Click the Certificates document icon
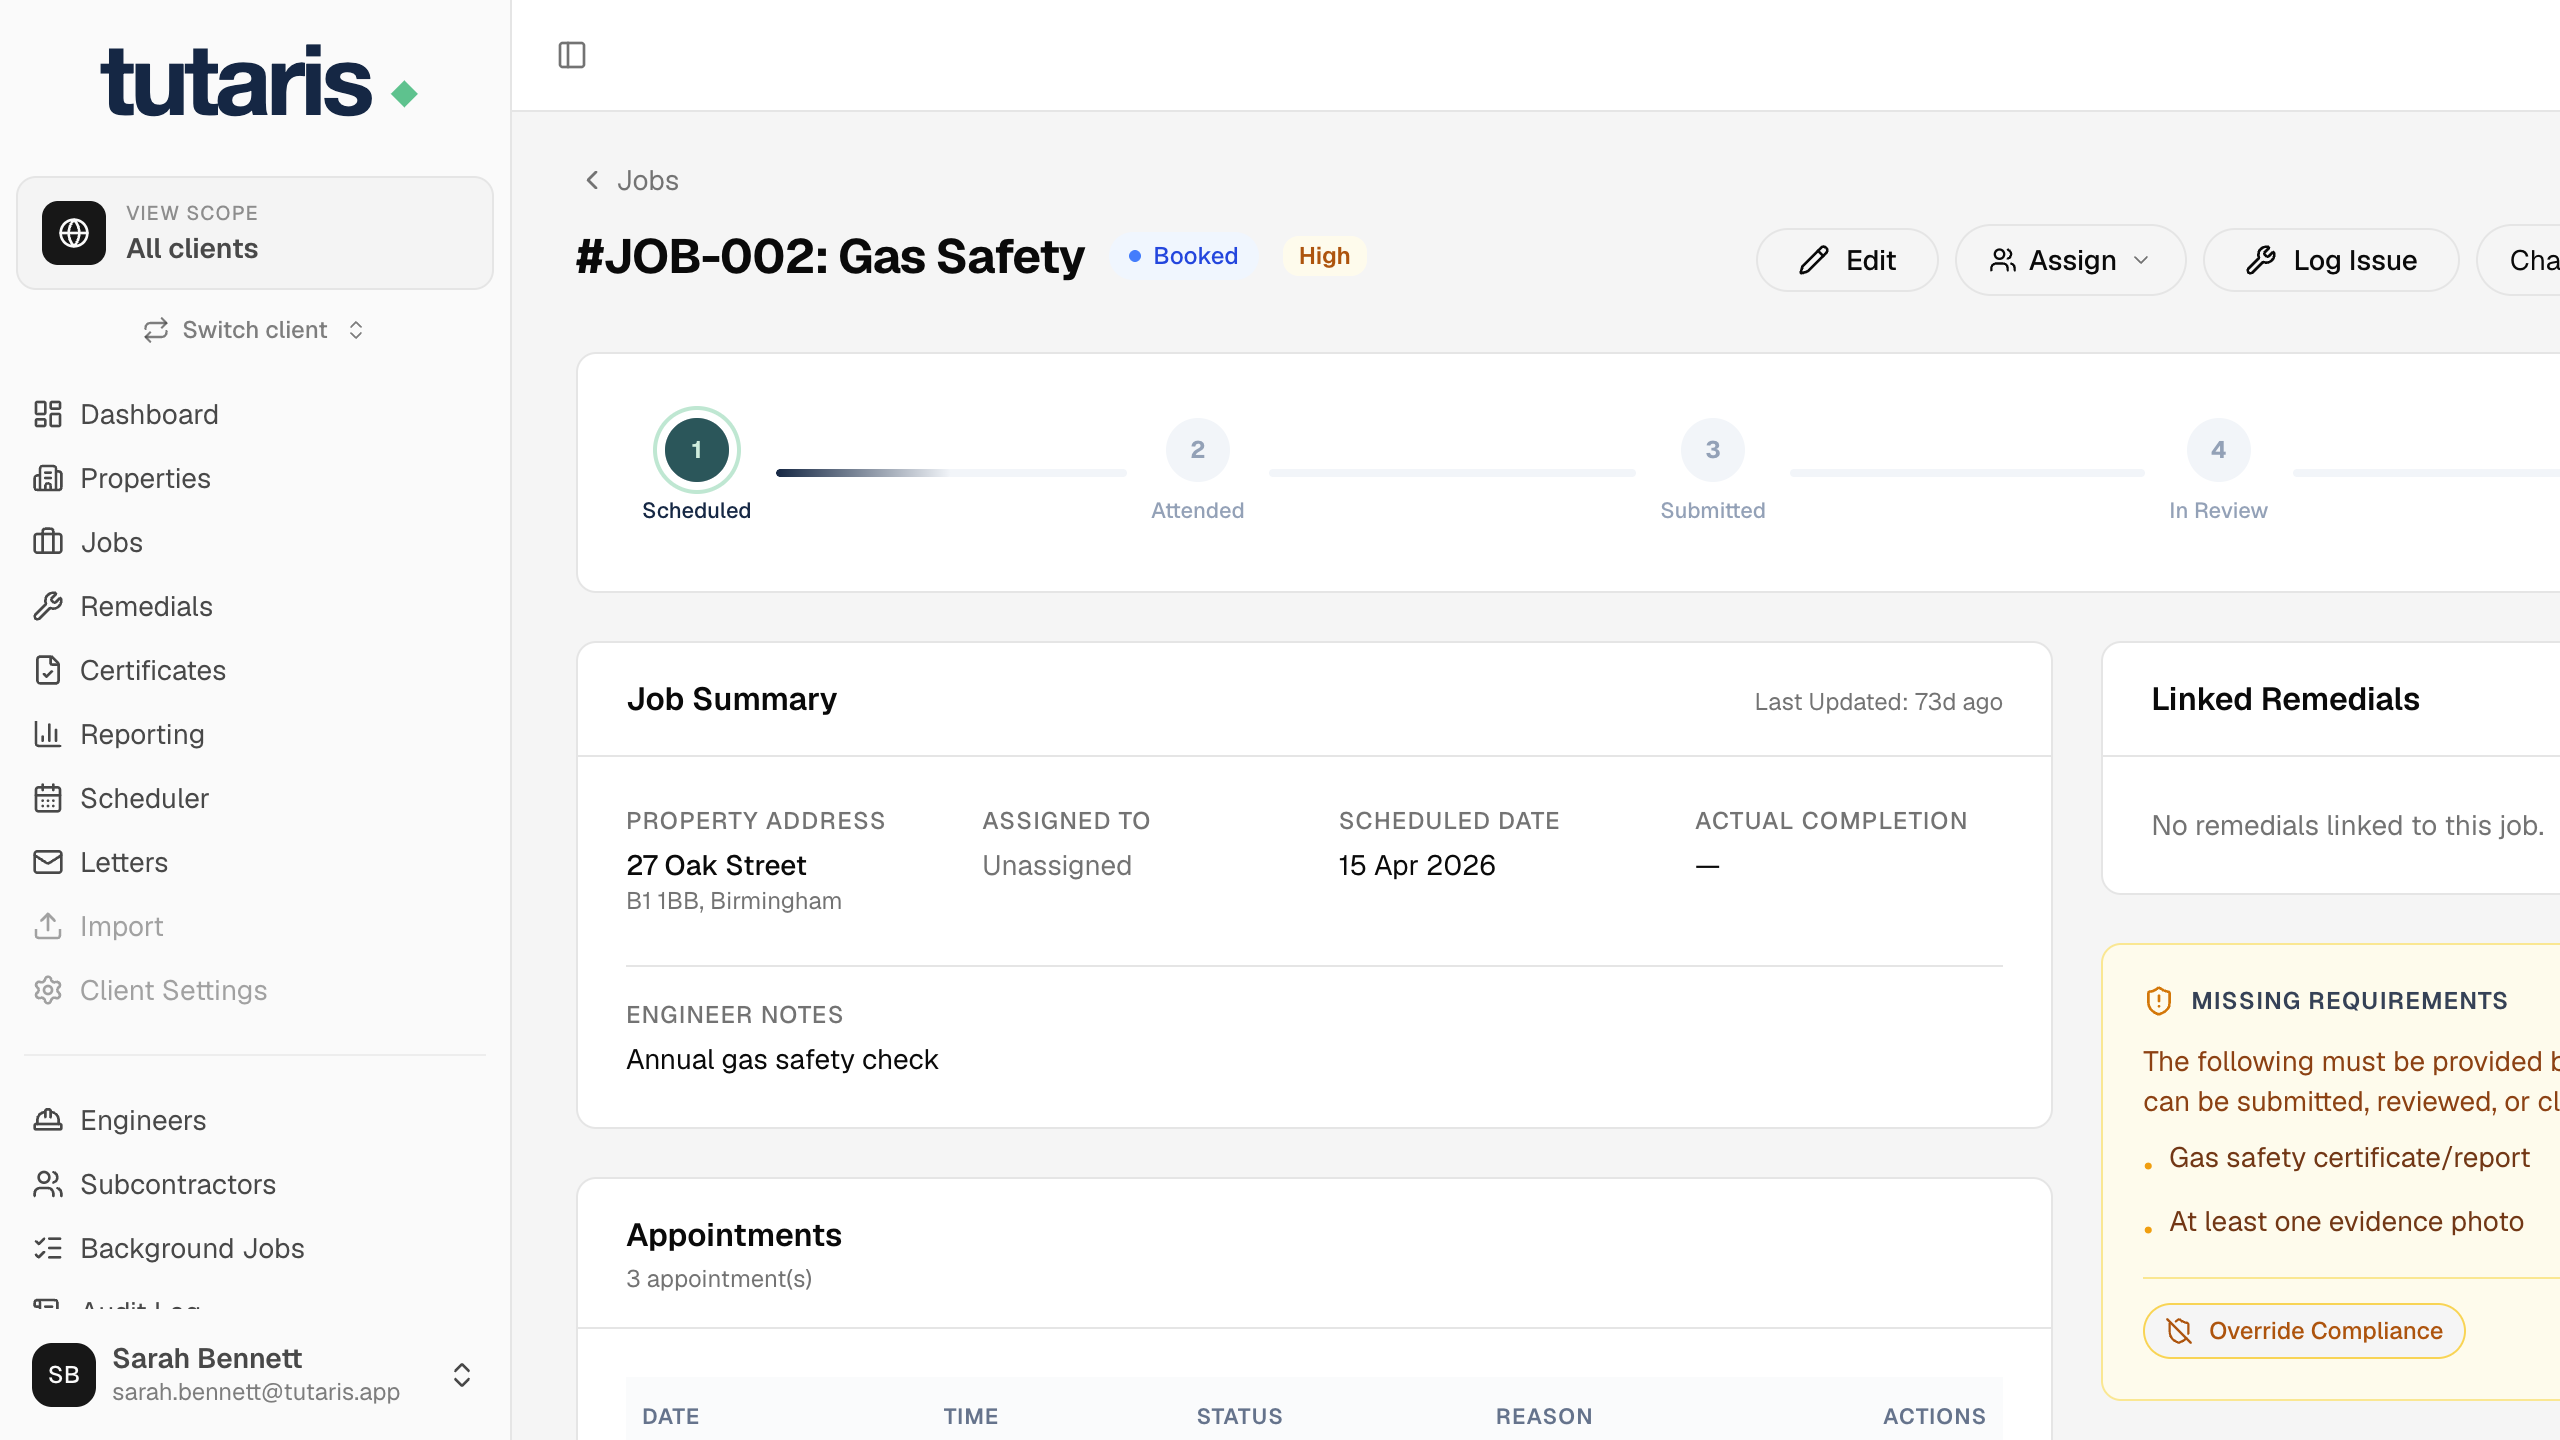2560x1440 pixels. [x=48, y=670]
